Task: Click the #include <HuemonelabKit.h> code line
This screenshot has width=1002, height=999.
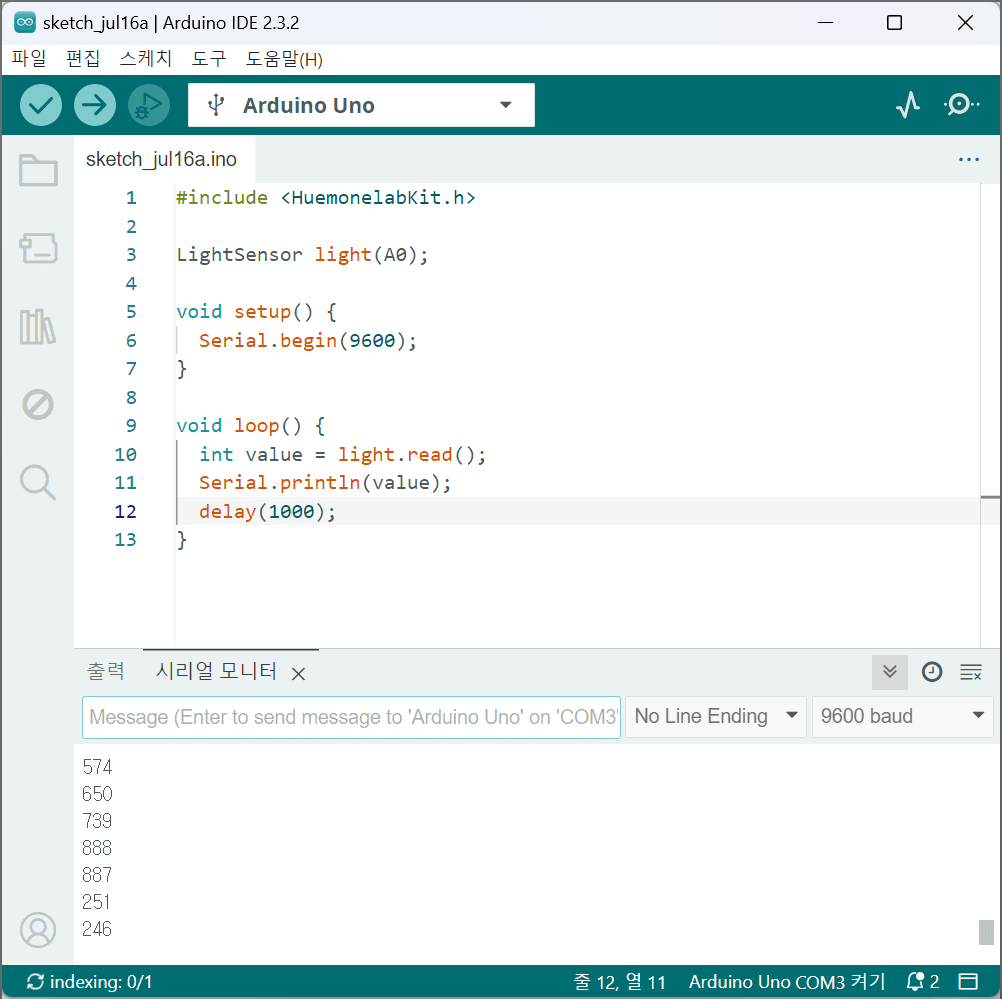Action: (x=326, y=197)
